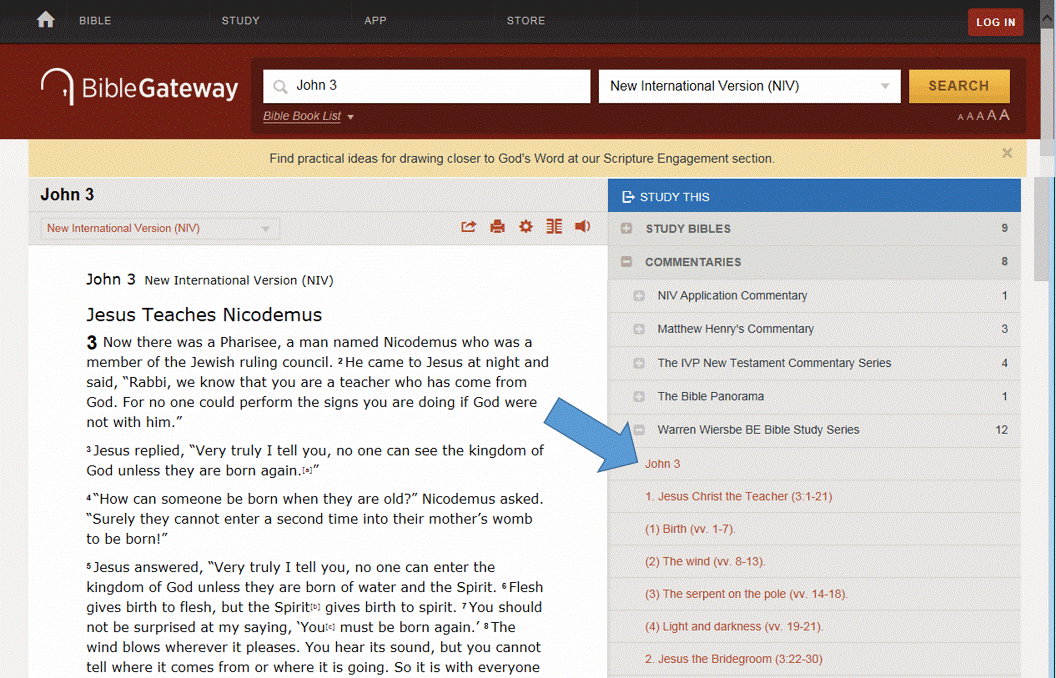1056x678 pixels.
Task: Open the John 3 commentary link
Action: tap(663, 464)
